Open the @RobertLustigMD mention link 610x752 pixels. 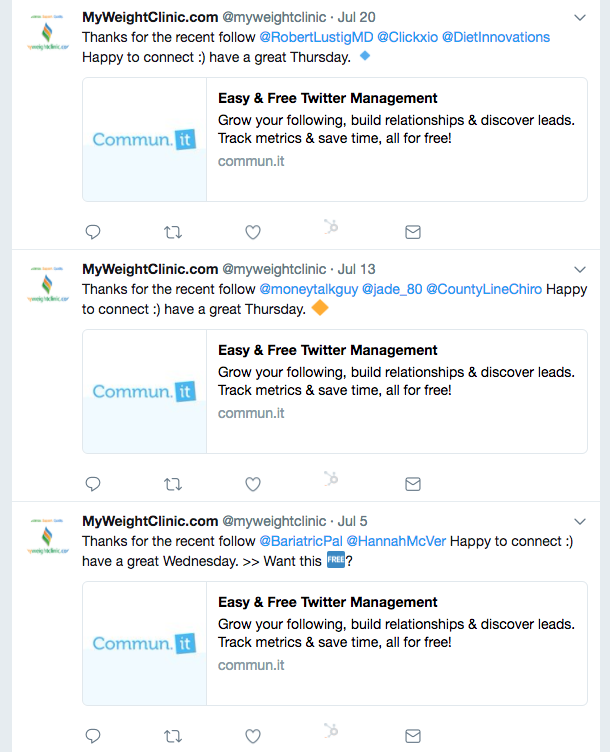pyautogui.click(x=315, y=37)
